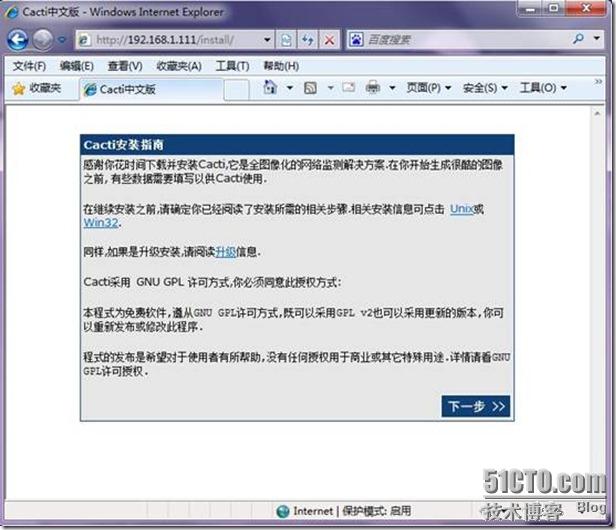Click the RSS feeds icon

(x=310, y=88)
